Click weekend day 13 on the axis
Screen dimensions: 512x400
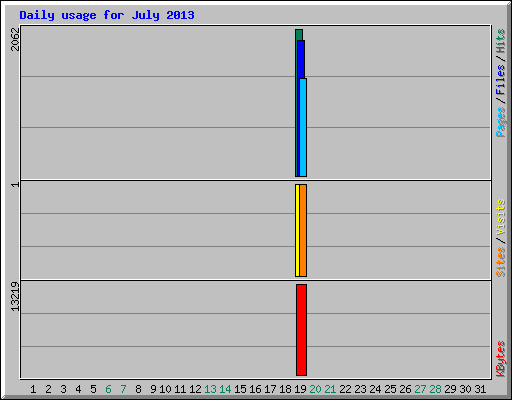(210, 389)
